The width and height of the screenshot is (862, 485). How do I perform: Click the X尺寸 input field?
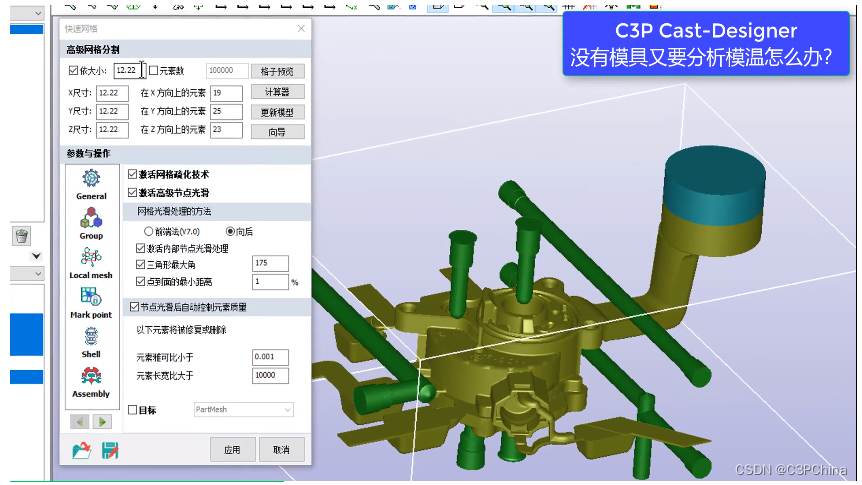pos(112,93)
